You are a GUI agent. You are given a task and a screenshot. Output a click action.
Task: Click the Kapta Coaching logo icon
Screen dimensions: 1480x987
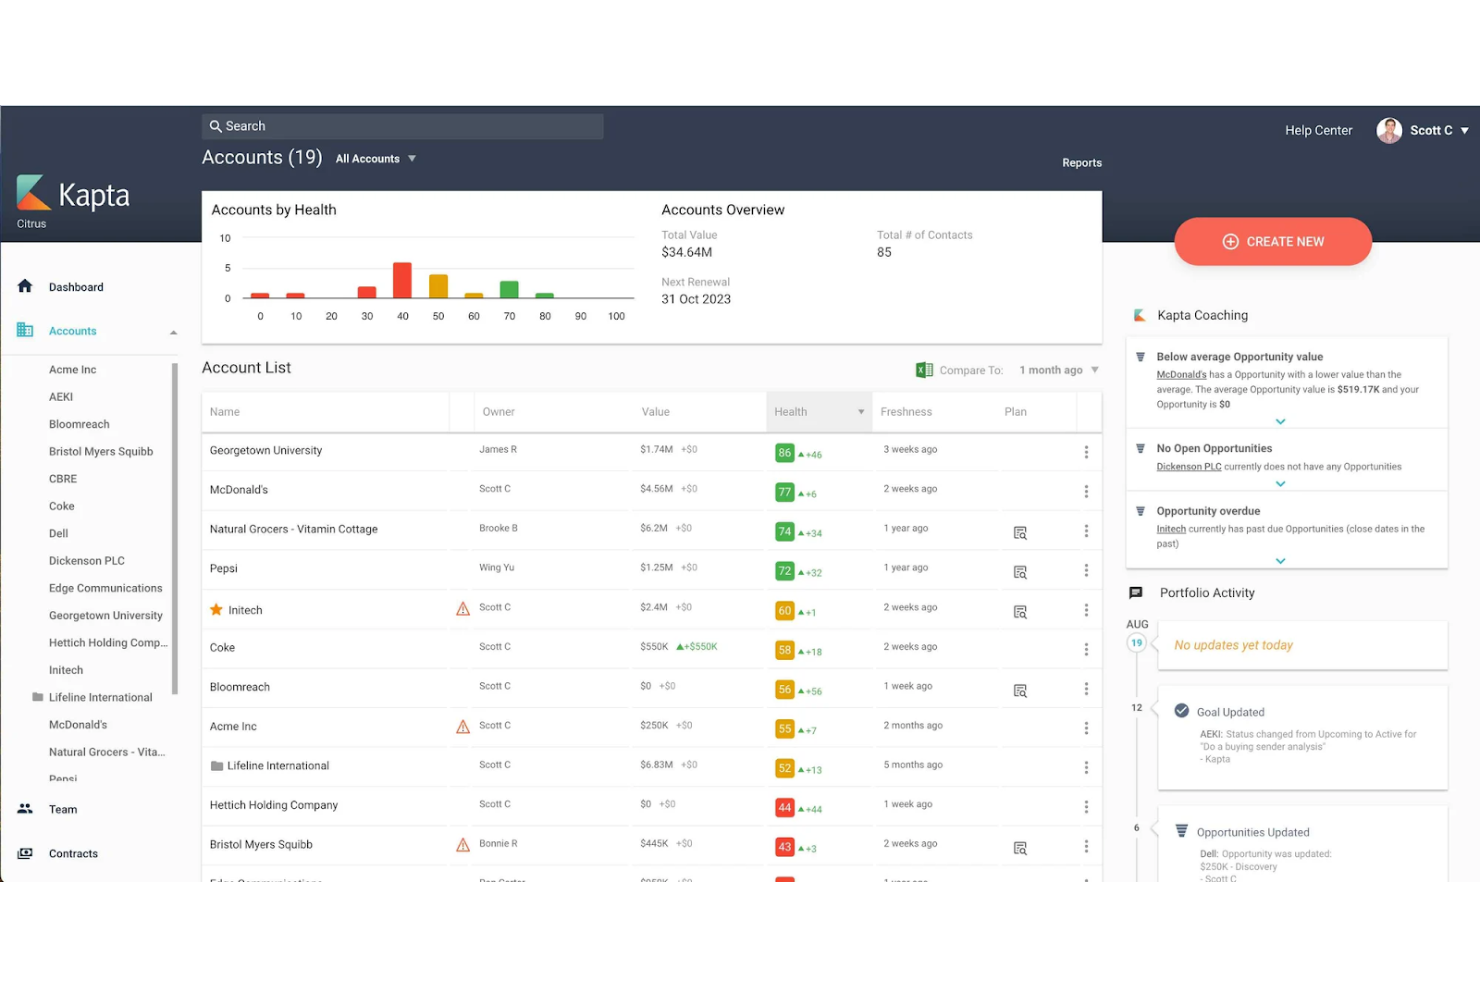click(x=1139, y=315)
